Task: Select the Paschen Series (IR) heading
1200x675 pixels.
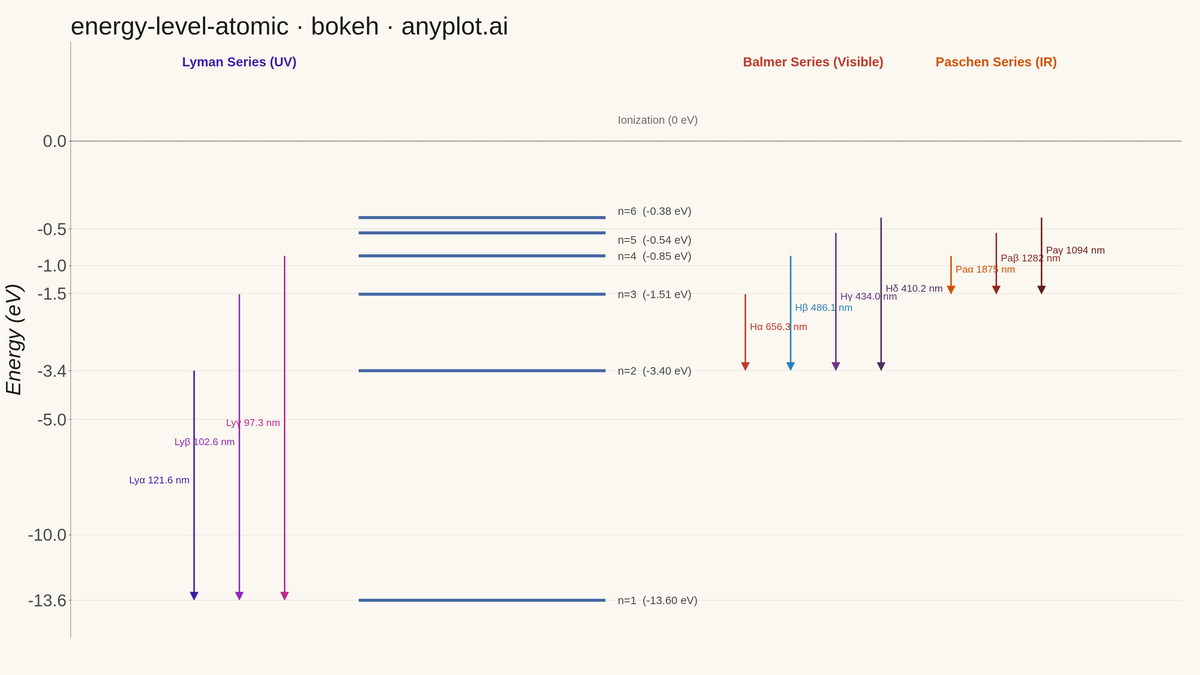Action: pyautogui.click(x=996, y=62)
